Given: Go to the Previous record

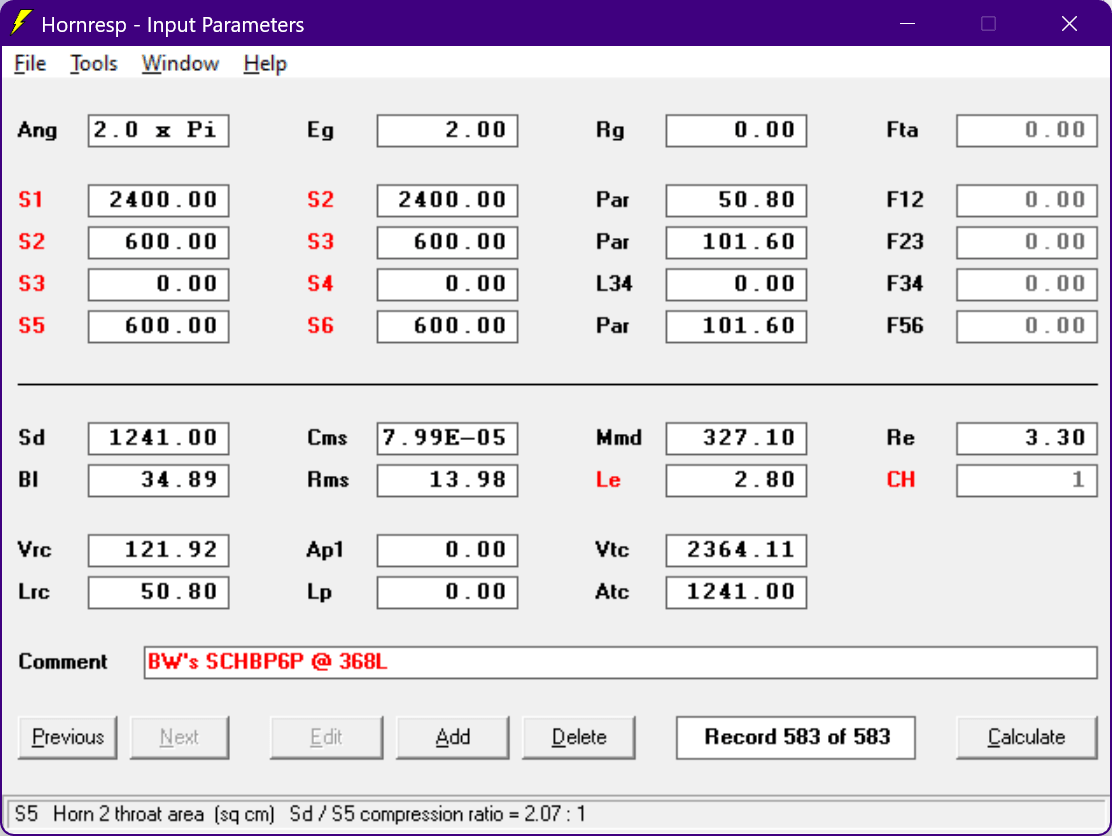Looking at the screenshot, I should (x=67, y=737).
